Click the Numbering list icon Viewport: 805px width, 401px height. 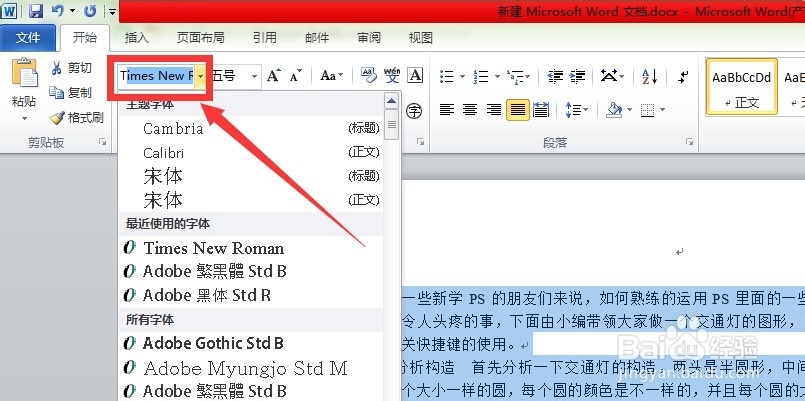tap(482, 77)
